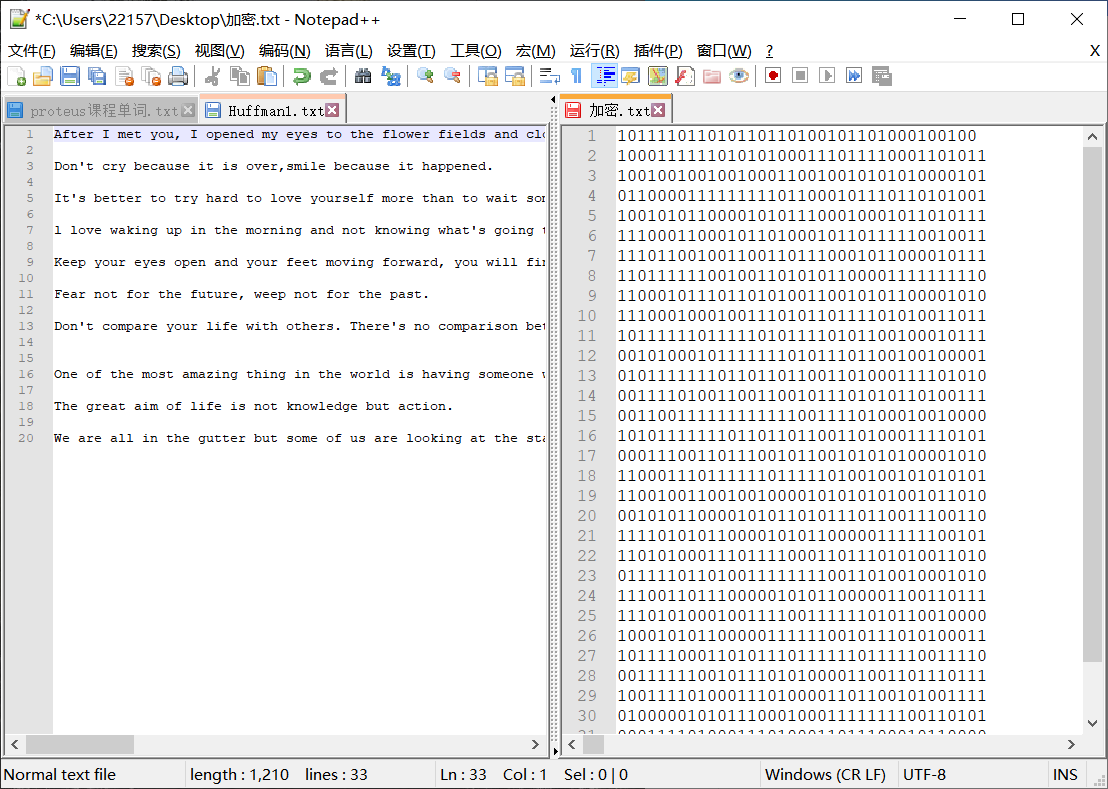Click the Close document toolbar icon

pos(124,76)
